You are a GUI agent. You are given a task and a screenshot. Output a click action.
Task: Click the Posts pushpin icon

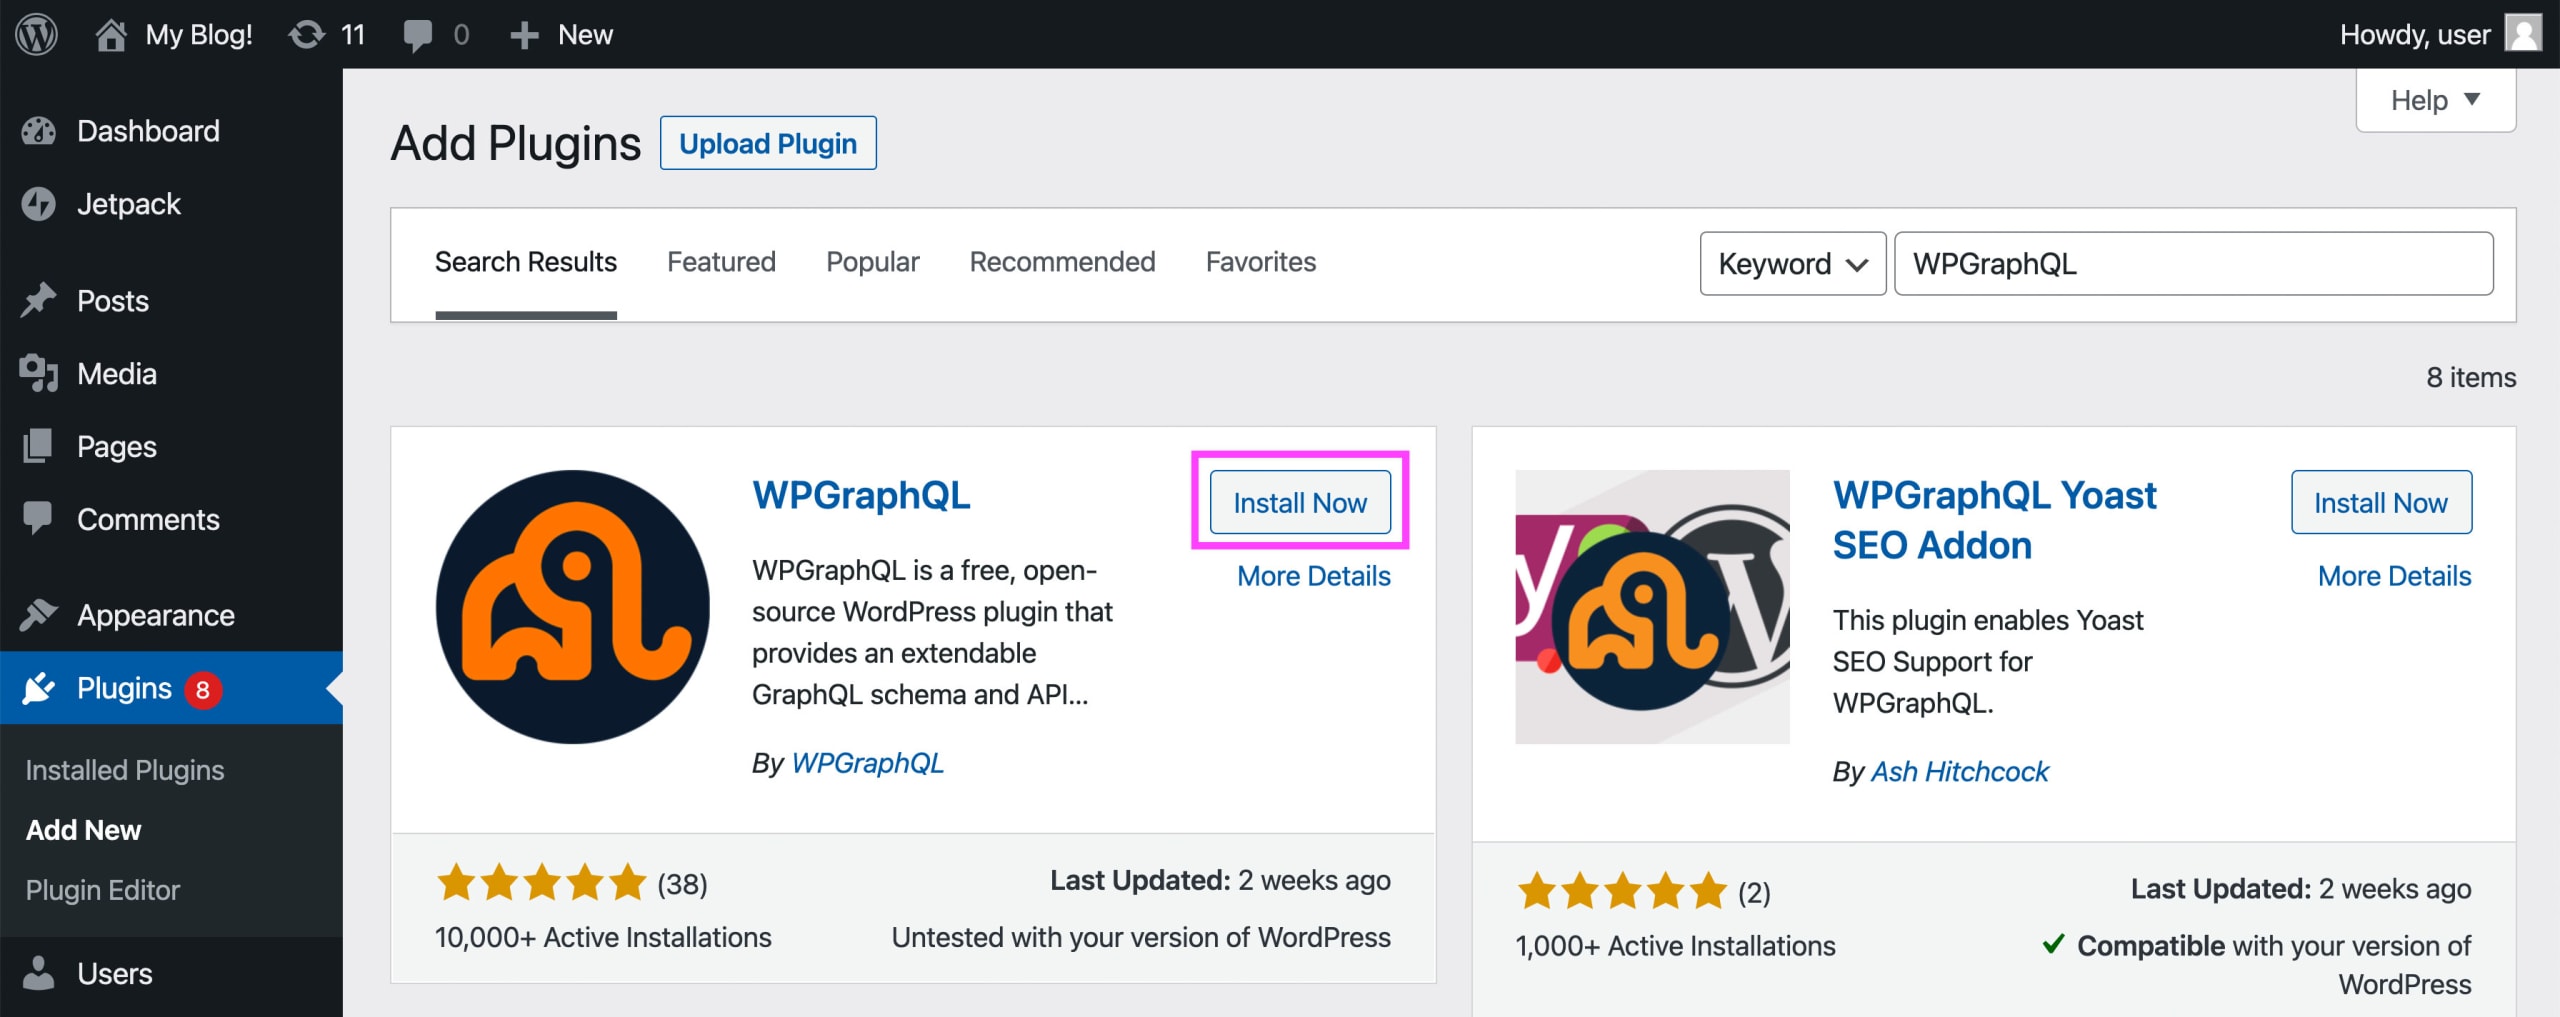pos(39,300)
